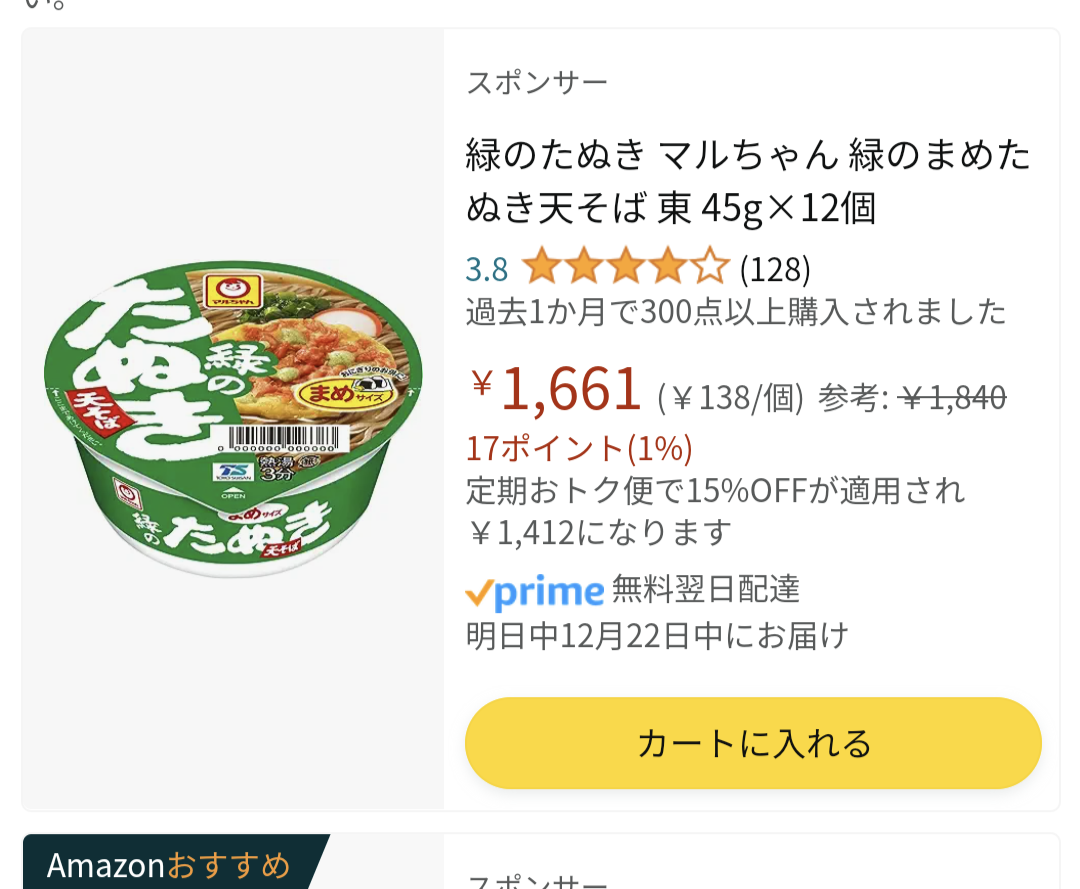
Task: Click the 無料翌日配達 delivery text
Action: point(706,589)
